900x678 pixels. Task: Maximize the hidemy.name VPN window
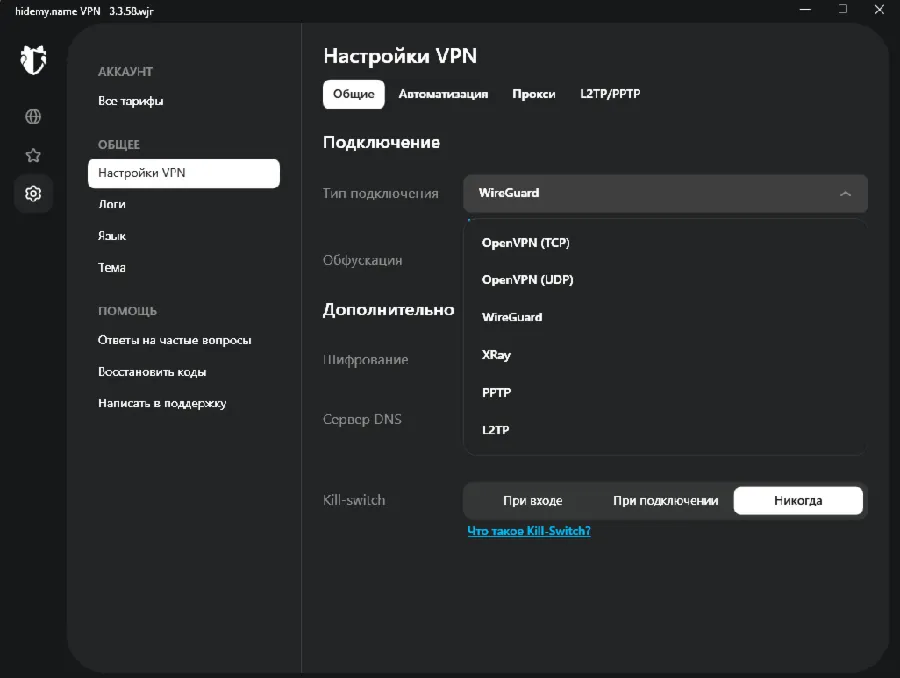(x=843, y=10)
